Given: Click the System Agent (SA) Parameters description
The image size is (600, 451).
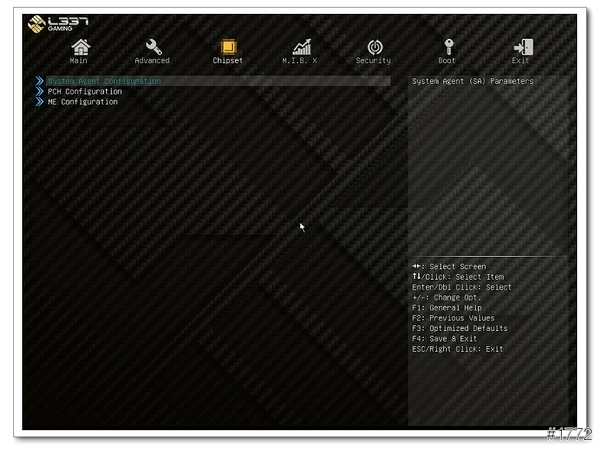Looking at the screenshot, I should tap(473, 81).
